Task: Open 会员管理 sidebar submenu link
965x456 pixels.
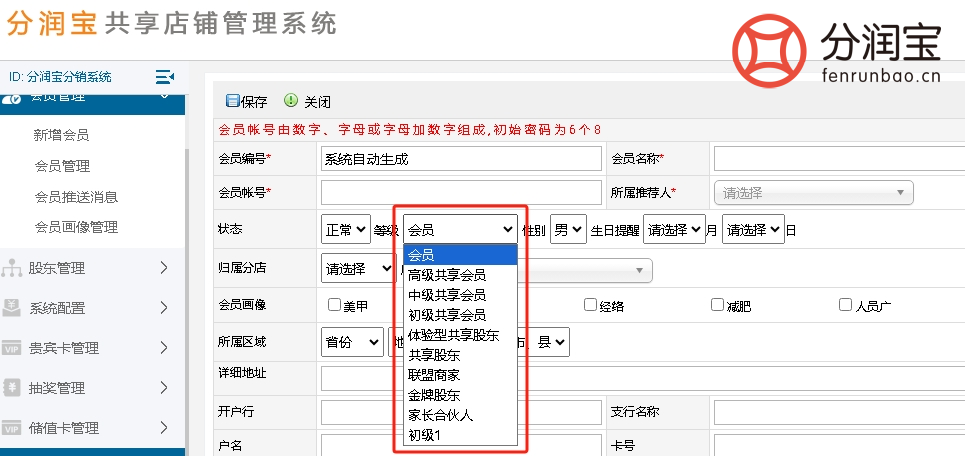Action: (x=62, y=166)
